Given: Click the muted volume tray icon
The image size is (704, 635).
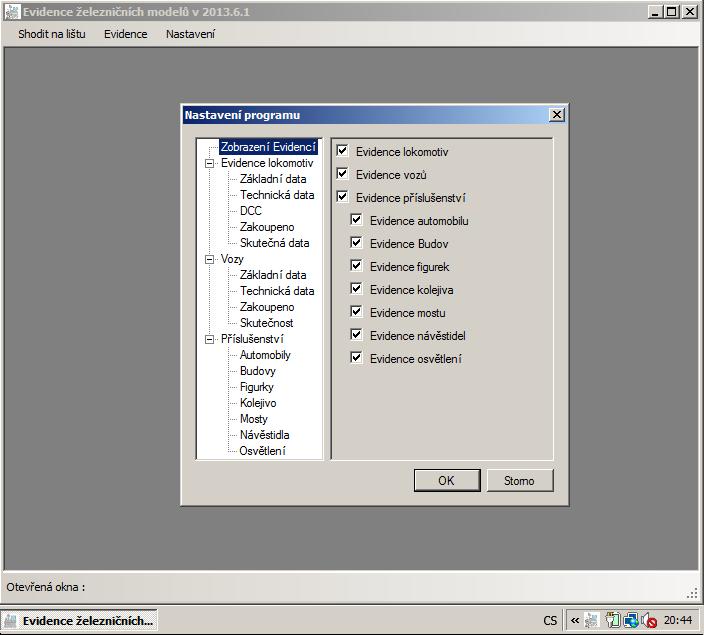Looking at the screenshot, I should pos(648,621).
